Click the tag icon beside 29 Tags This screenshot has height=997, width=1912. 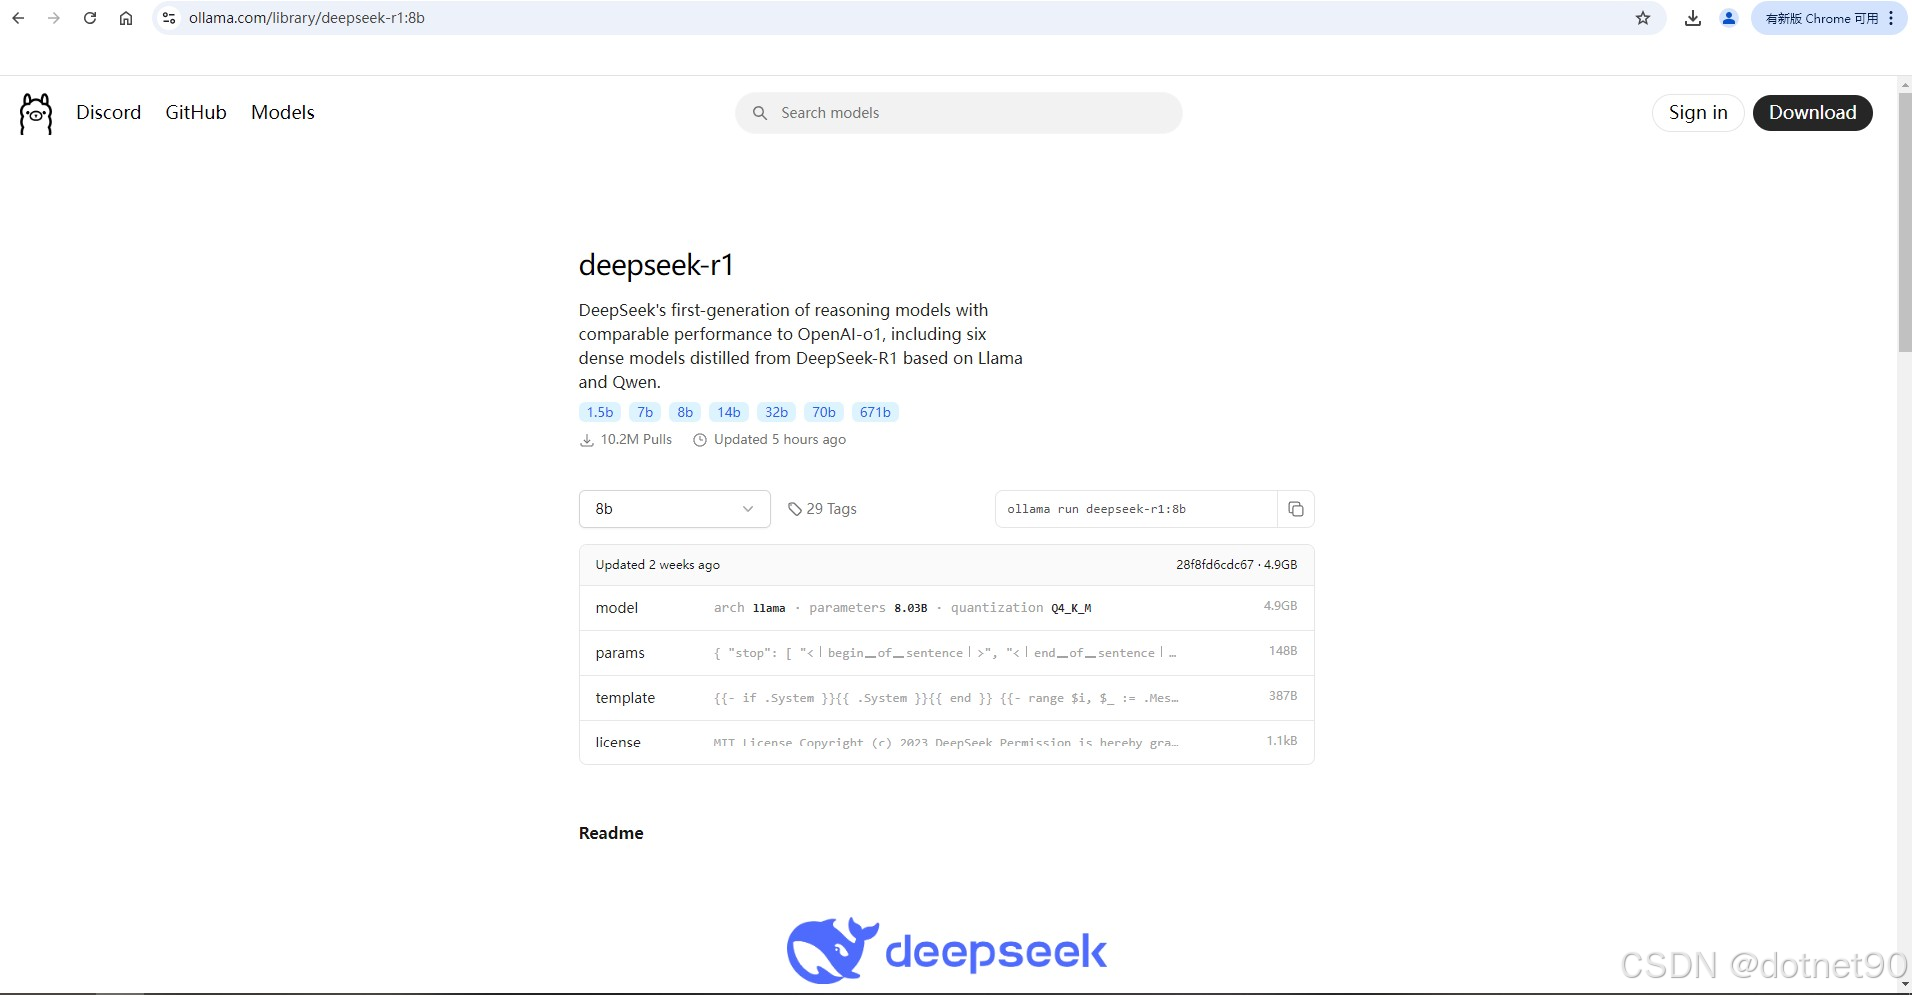click(795, 509)
